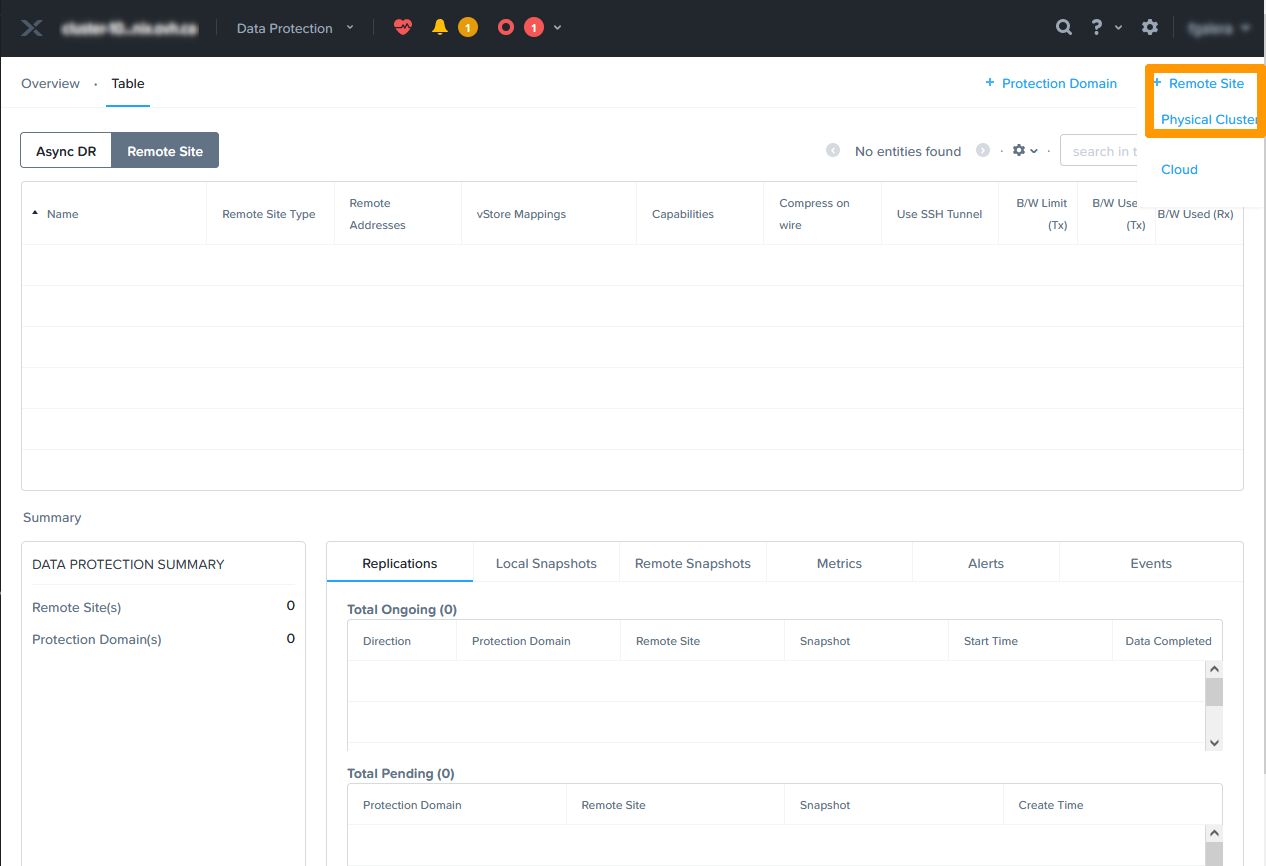Open settings via the gear icon
Screen dimensions: 1266x866
(1150, 28)
